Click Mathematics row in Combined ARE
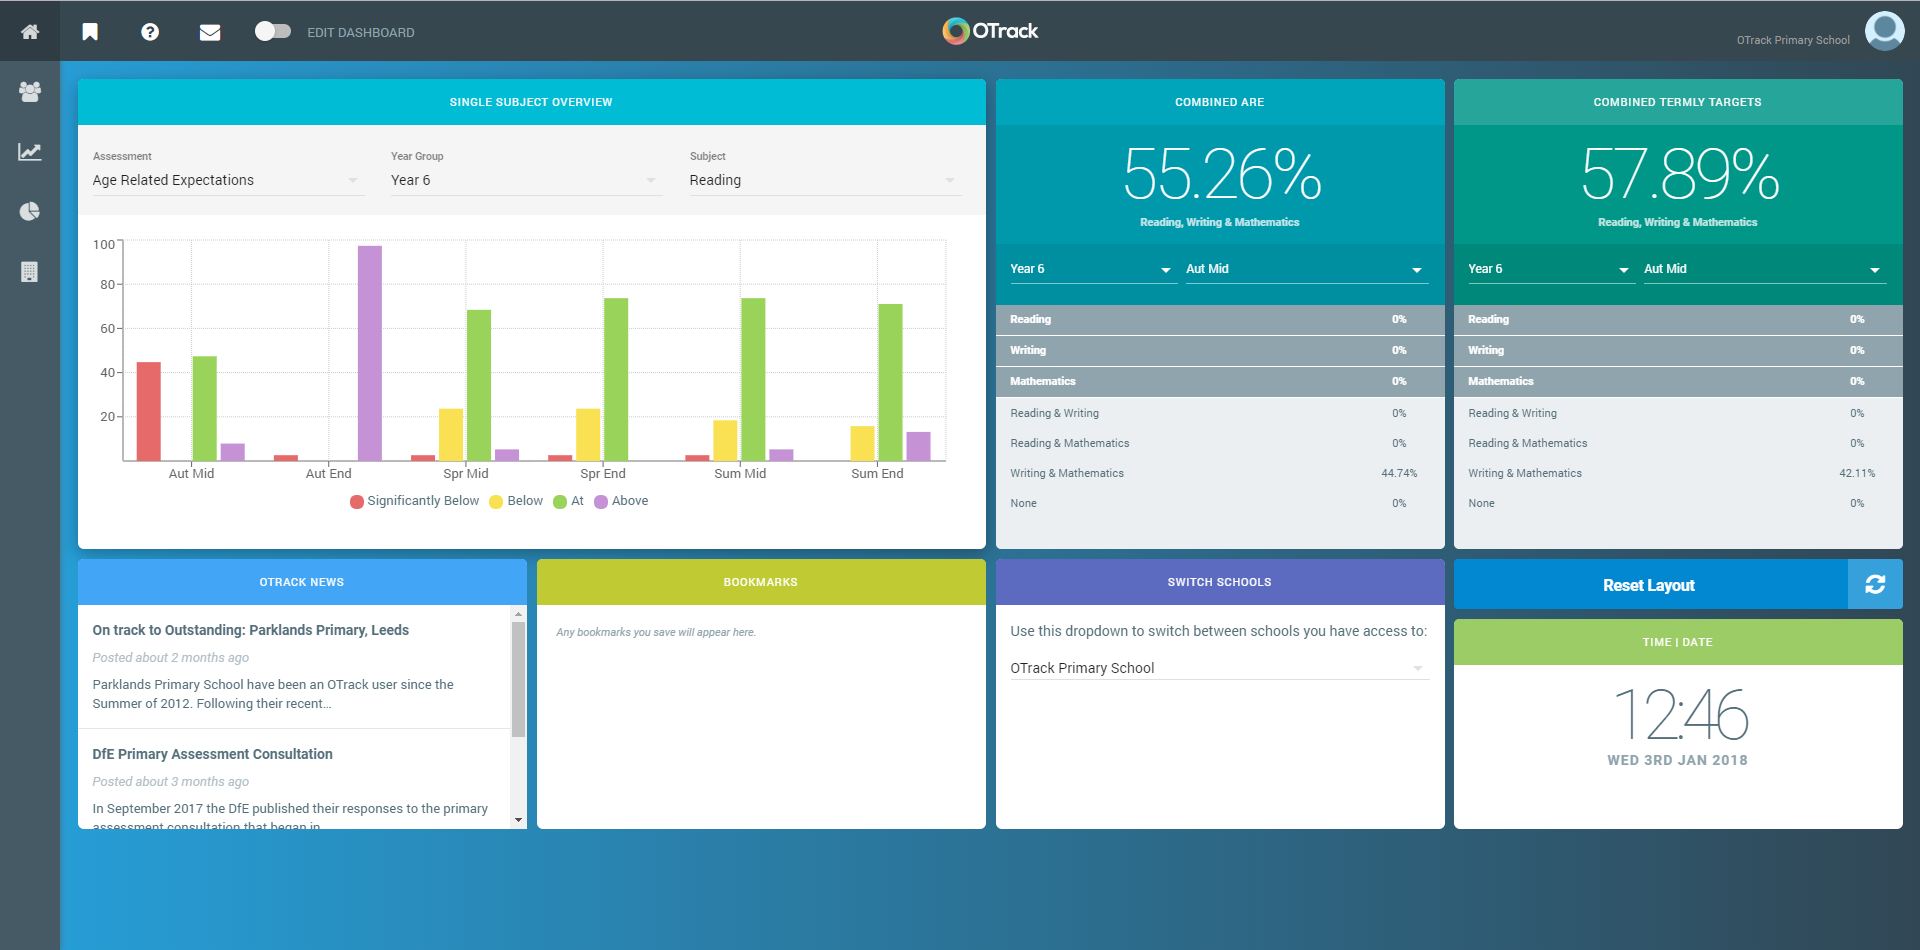Viewport: 1920px width, 950px height. (1220, 381)
